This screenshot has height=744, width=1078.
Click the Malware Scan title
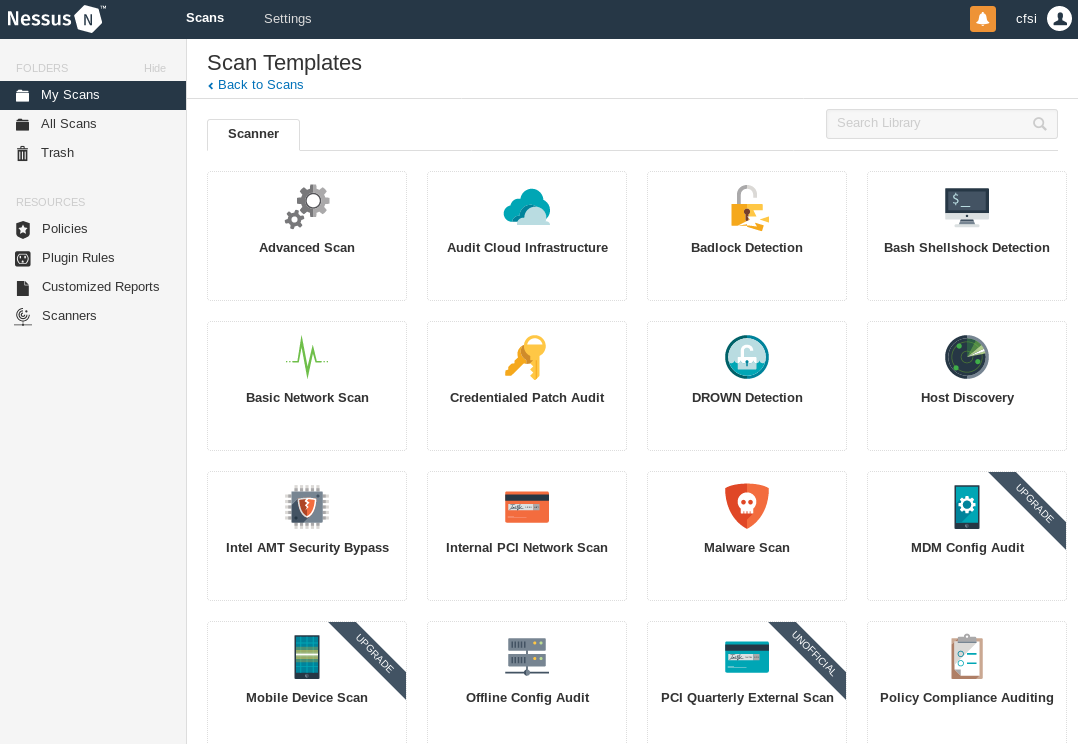pyautogui.click(x=747, y=547)
